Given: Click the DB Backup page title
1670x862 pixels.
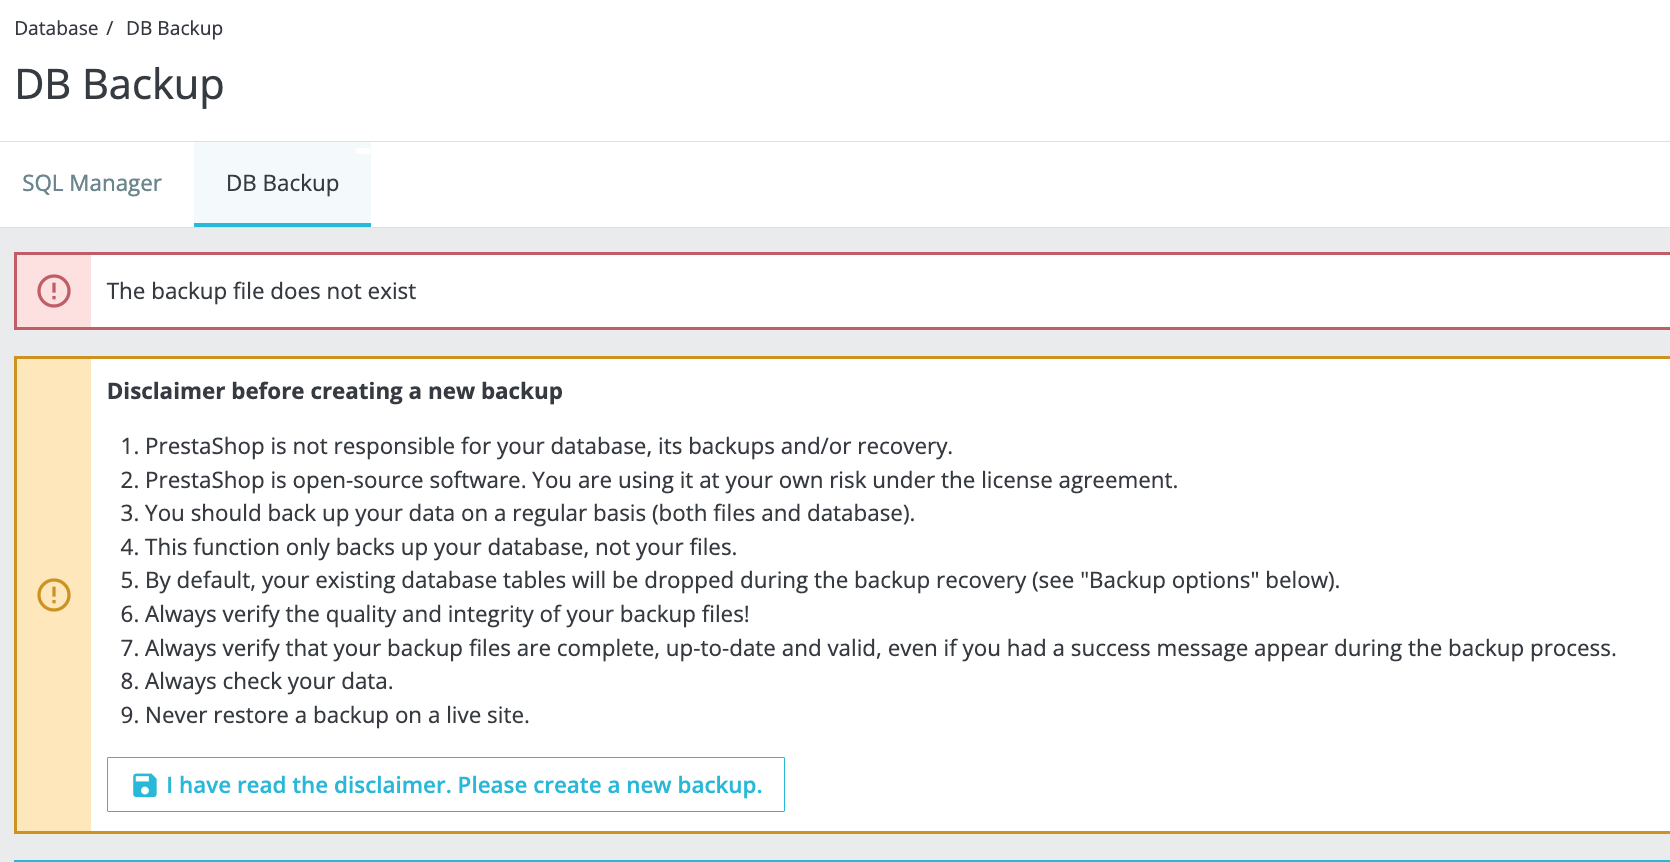Looking at the screenshot, I should (120, 84).
